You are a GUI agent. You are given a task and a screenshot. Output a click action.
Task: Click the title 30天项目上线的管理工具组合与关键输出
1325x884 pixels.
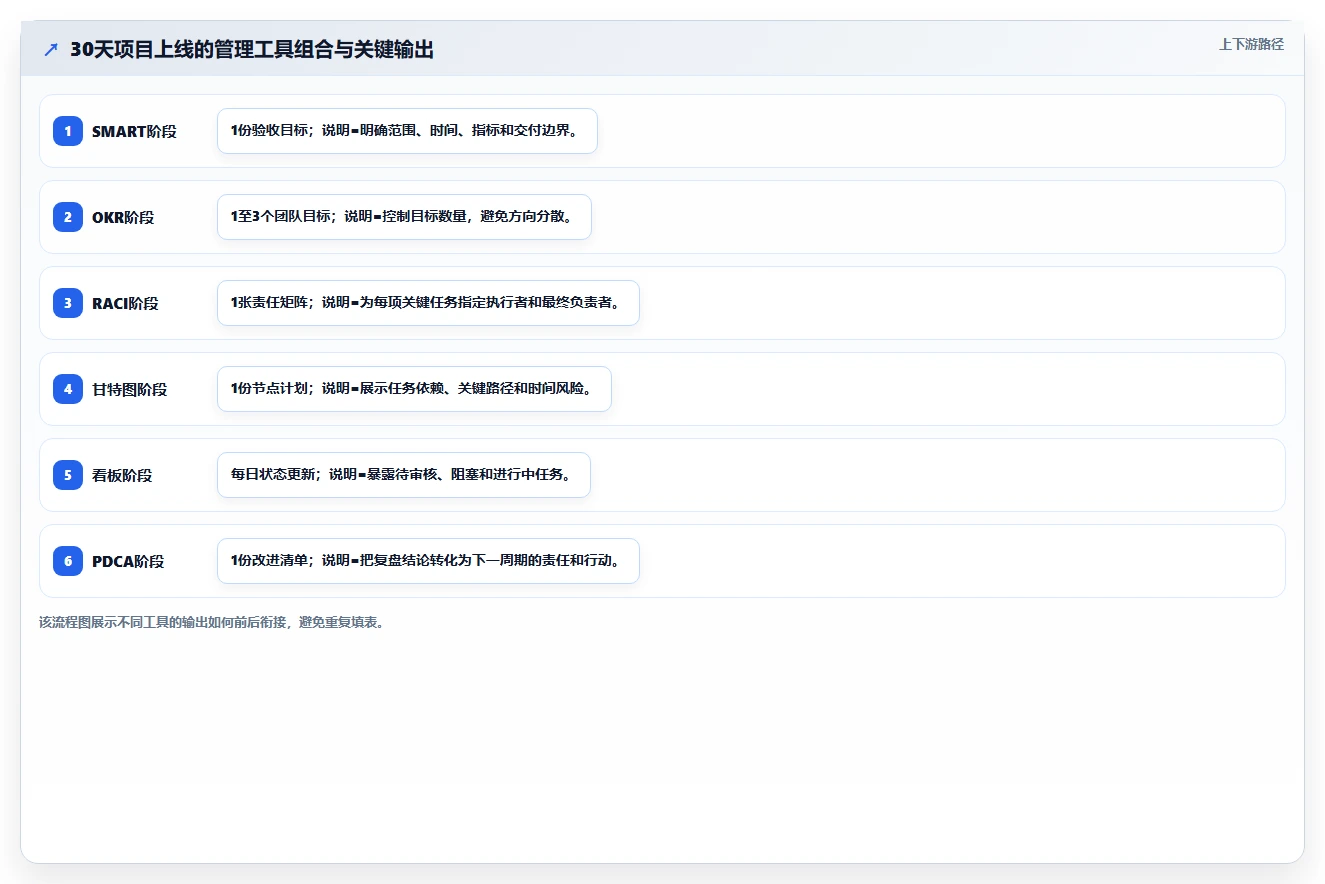click(x=252, y=50)
